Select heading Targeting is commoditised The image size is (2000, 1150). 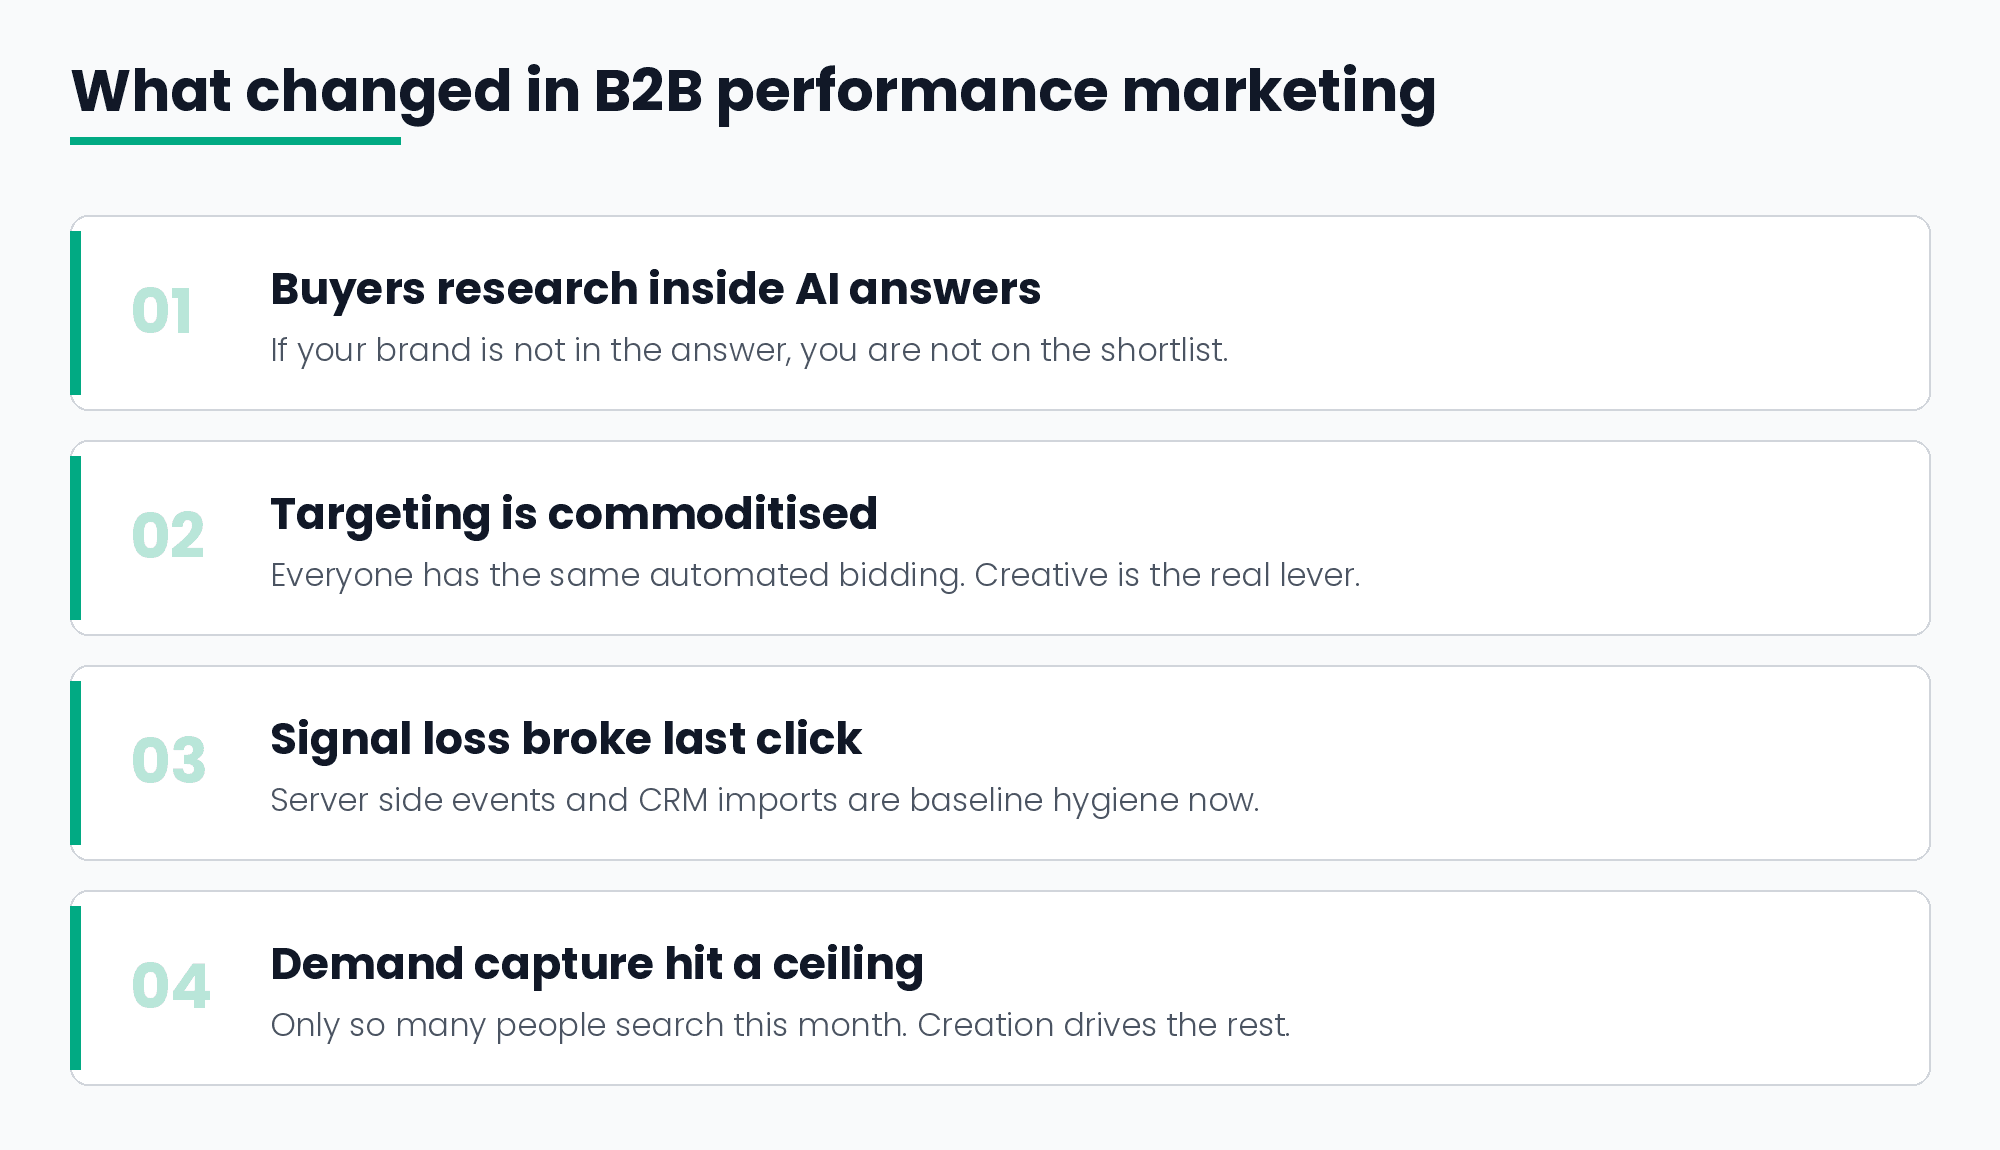pyautogui.click(x=574, y=515)
